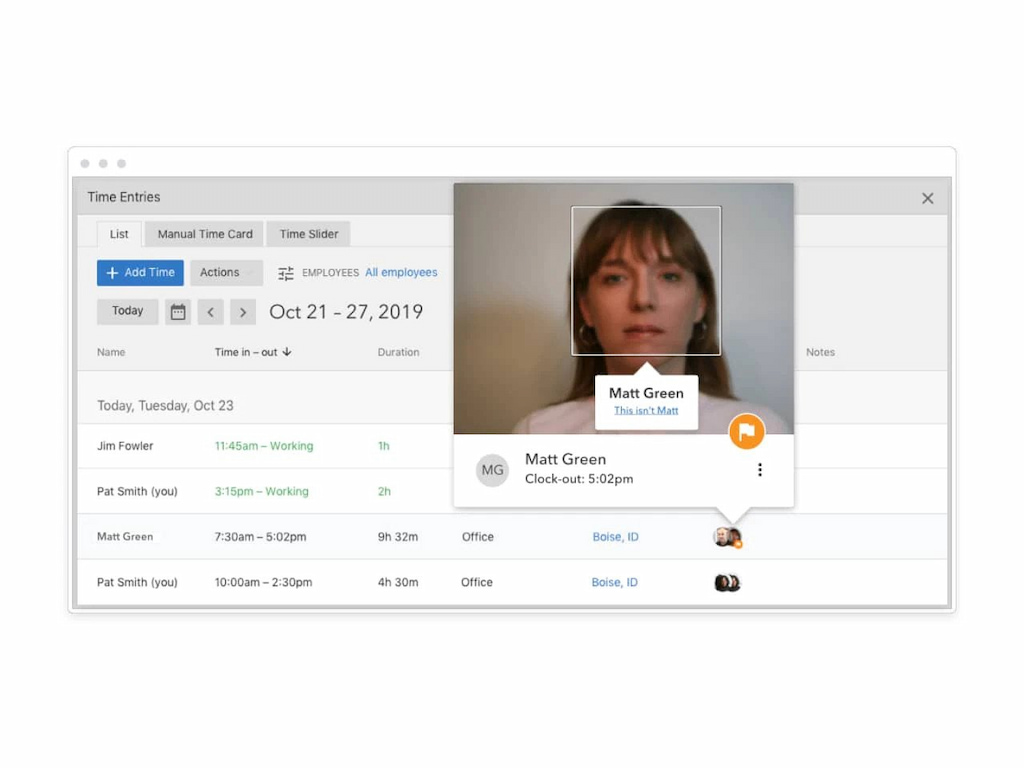Click the employee filter sliders icon
Image resolution: width=1024 pixels, height=768 pixels.
[286, 273]
